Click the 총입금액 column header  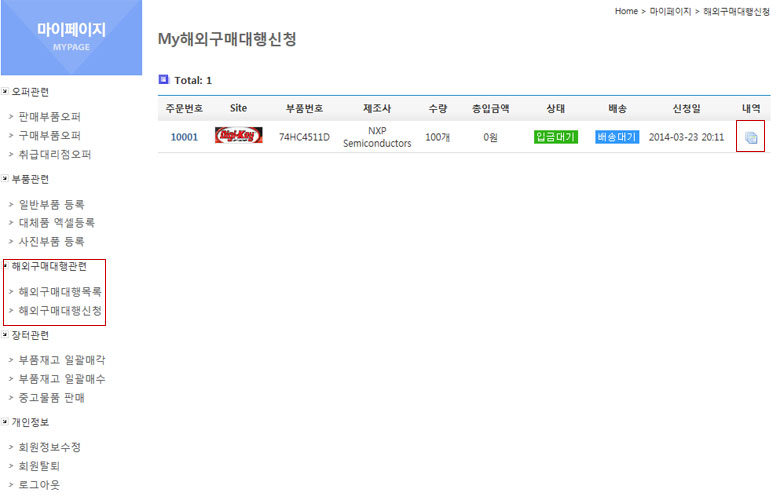click(x=490, y=108)
